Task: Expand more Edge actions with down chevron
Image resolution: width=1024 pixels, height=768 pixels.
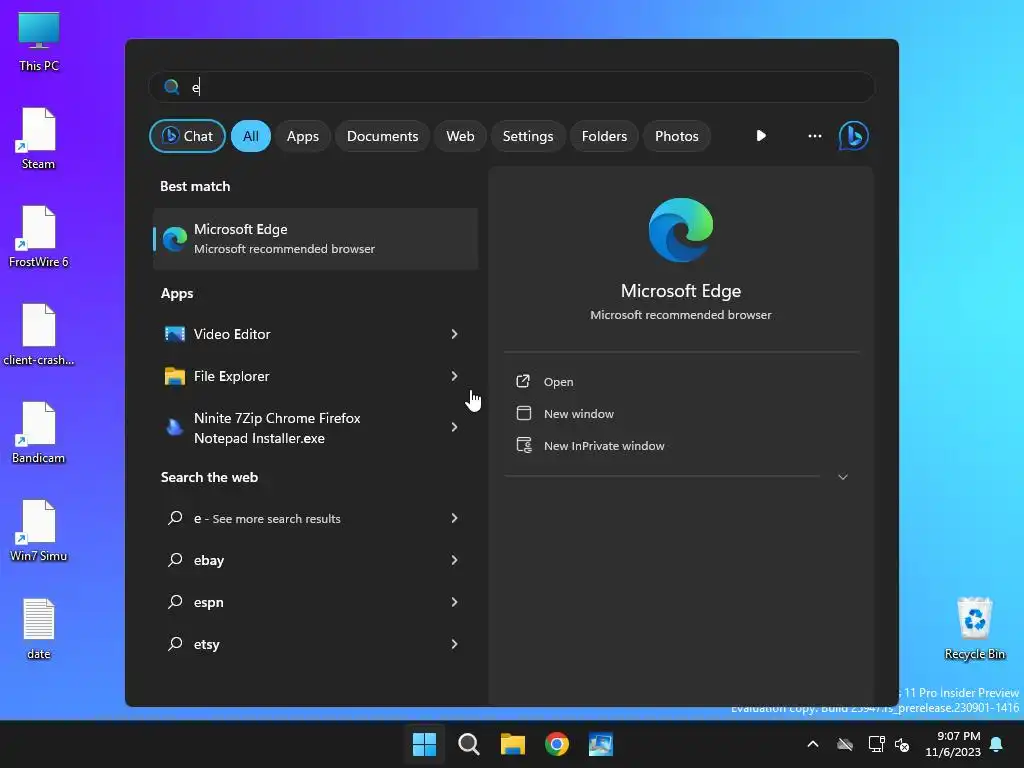Action: tap(842, 477)
